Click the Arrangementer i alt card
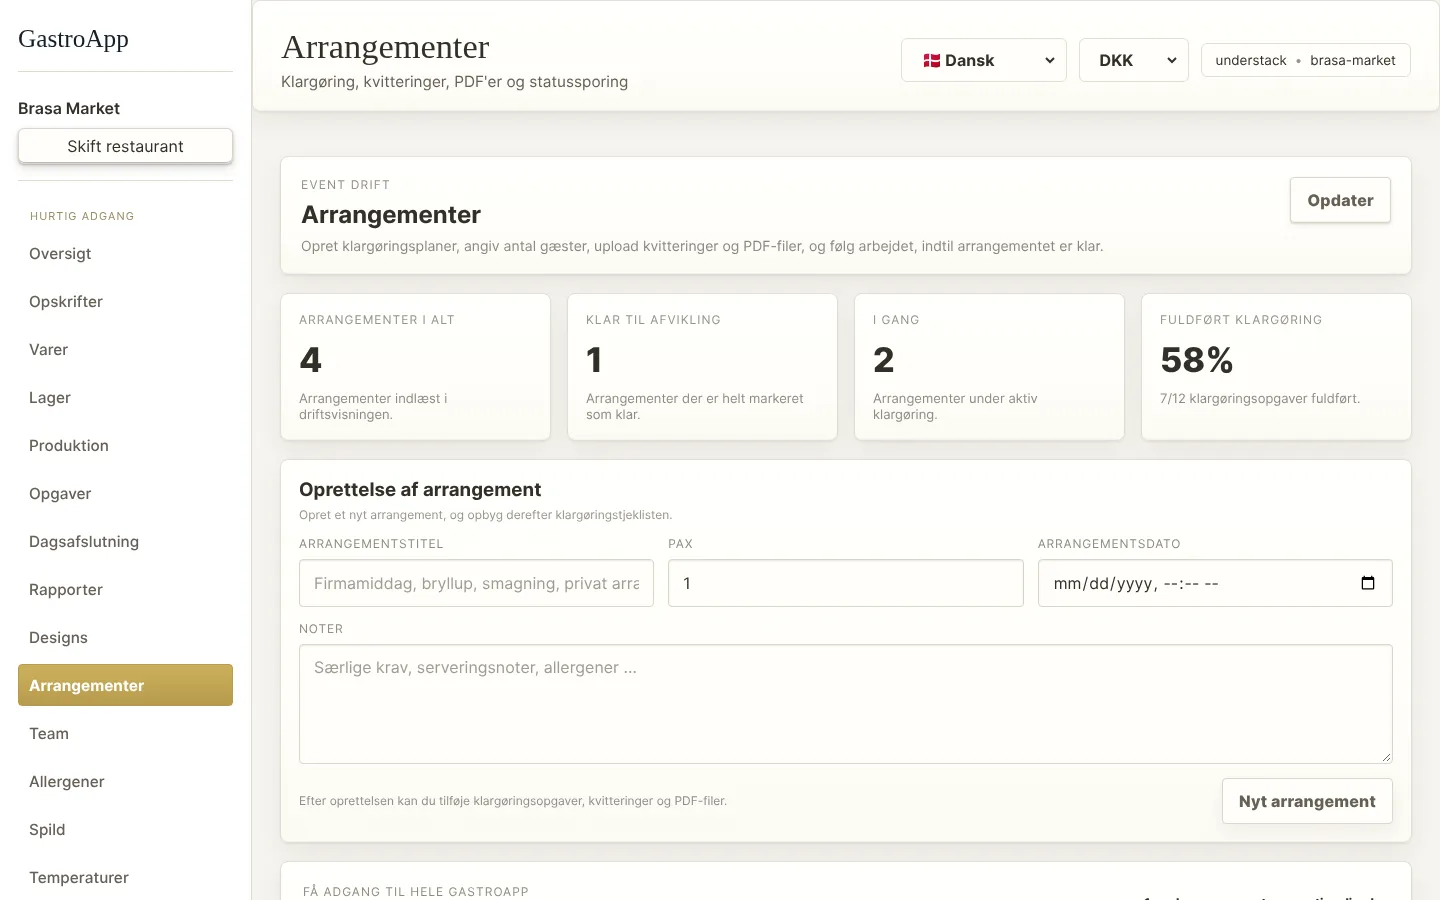The height and width of the screenshot is (900, 1440). (415, 367)
